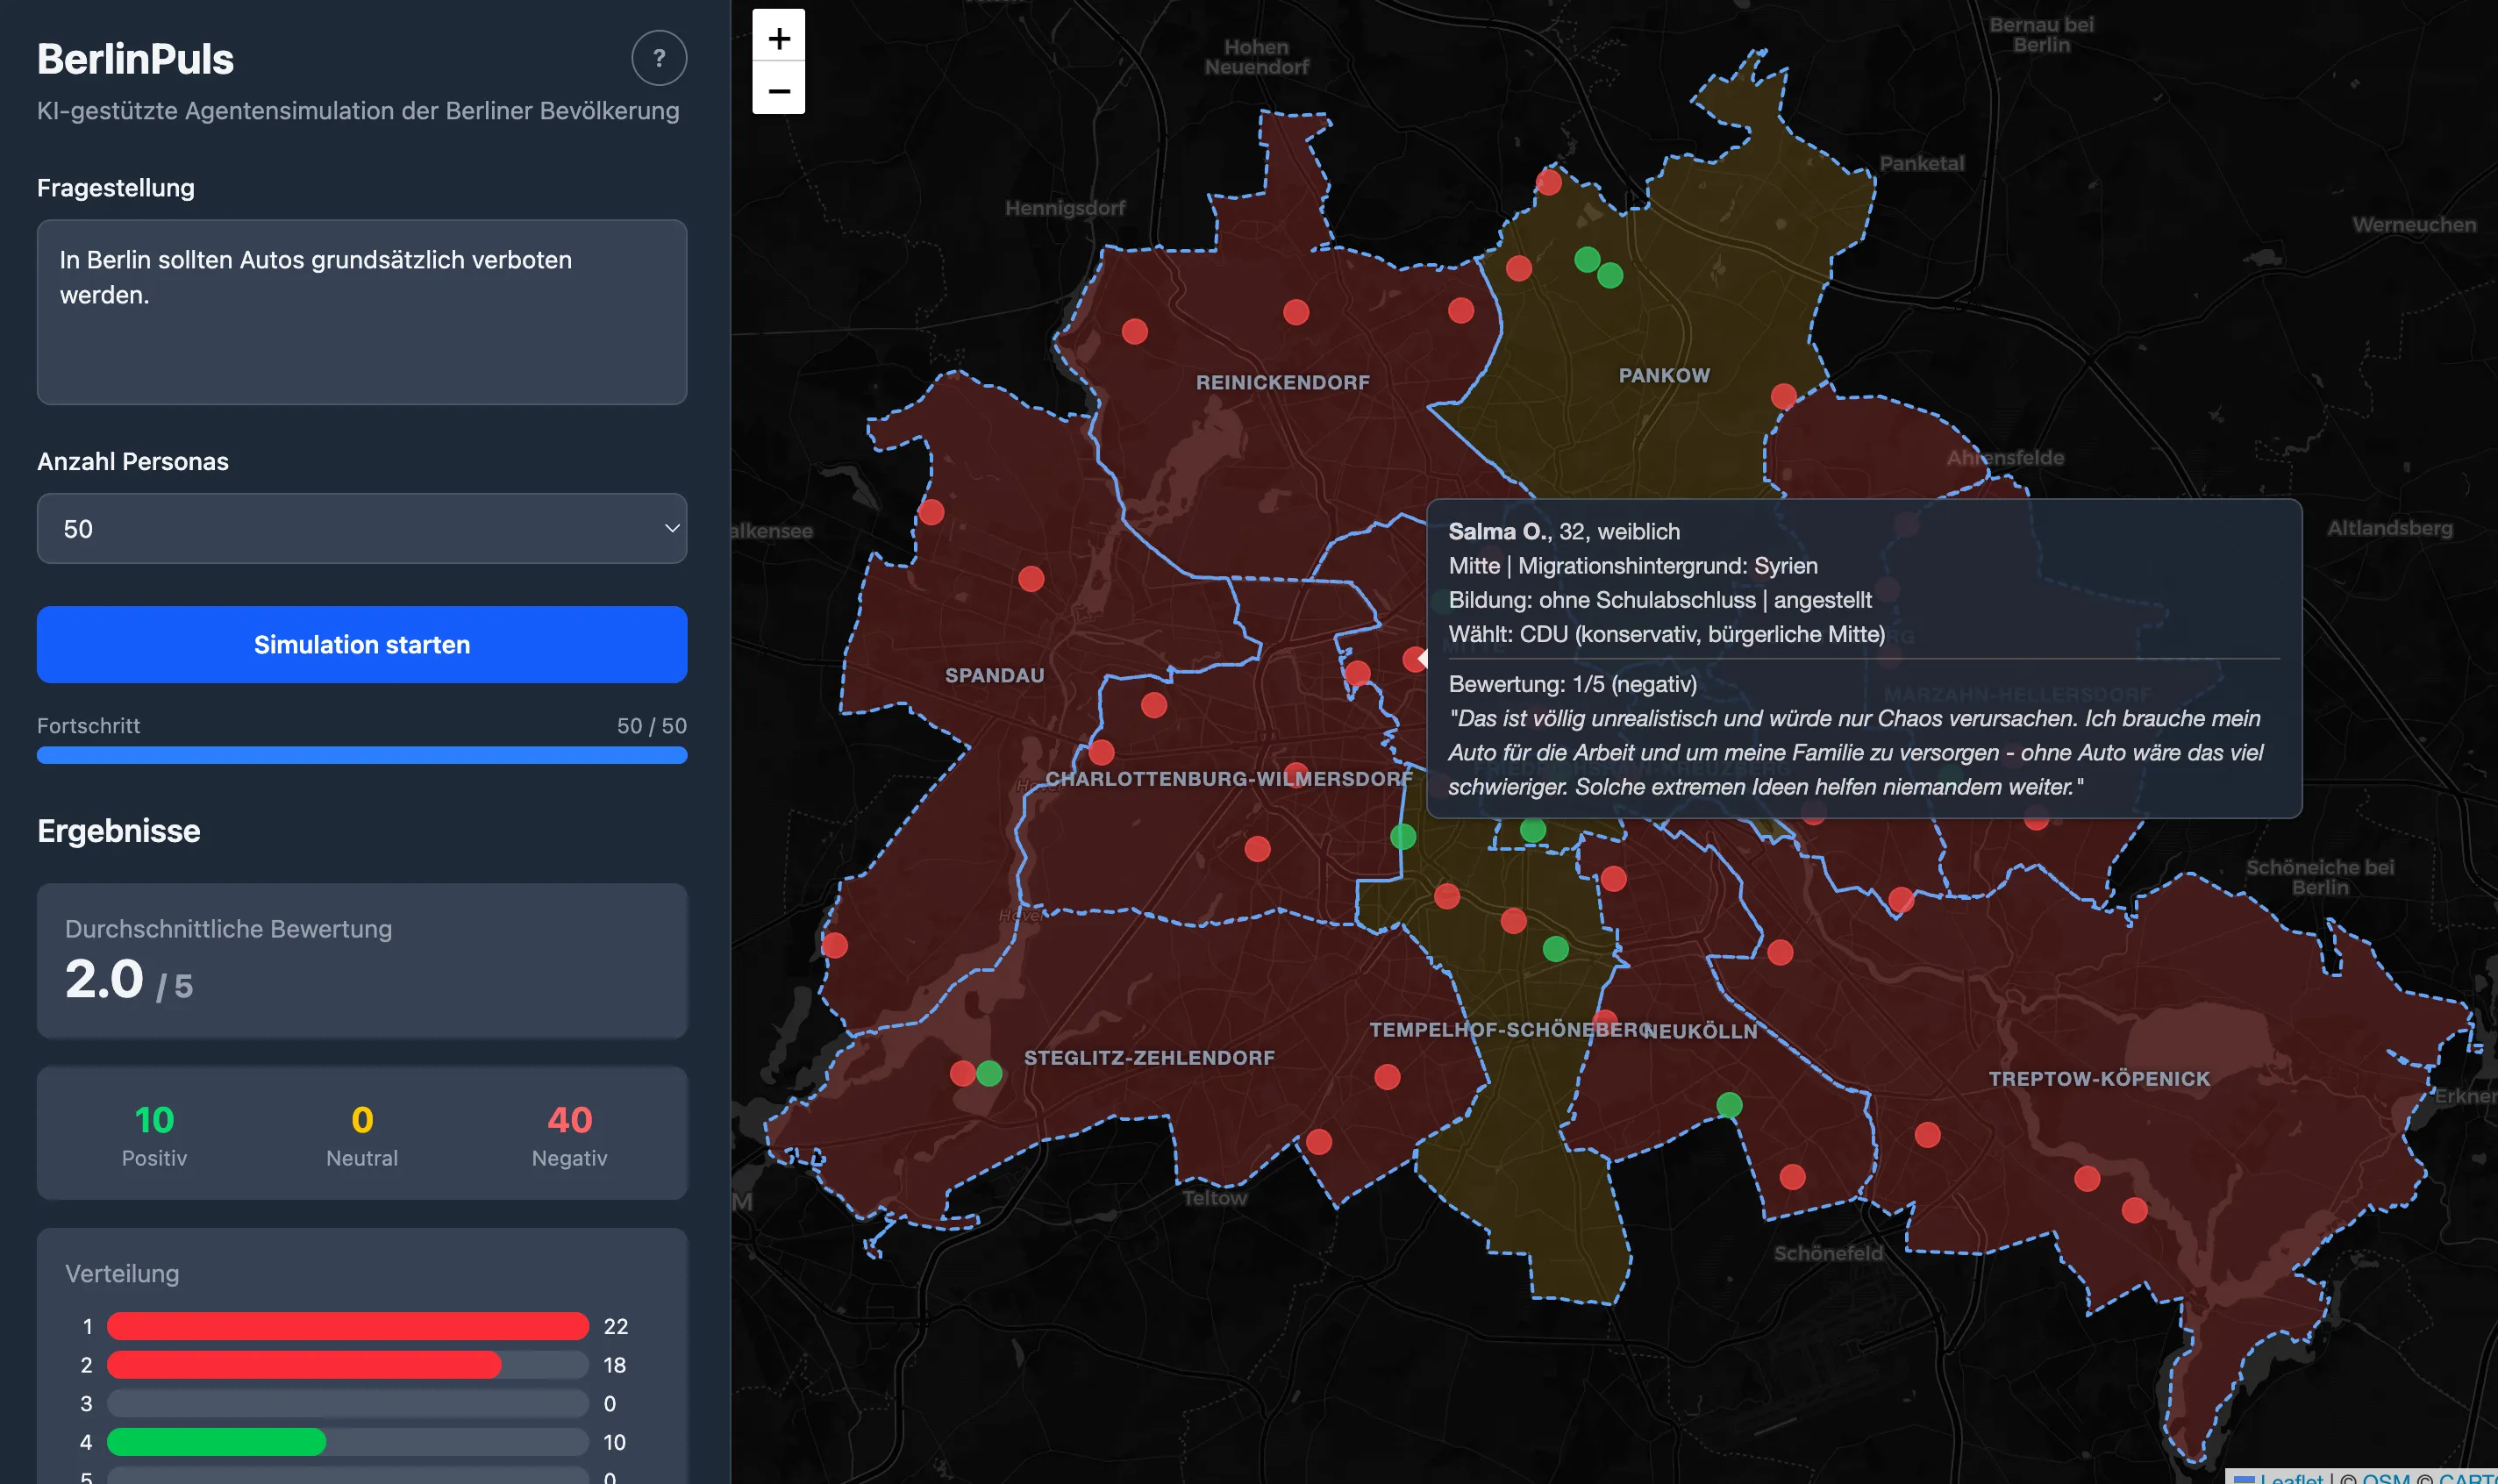Click the empty distribution bar for rating 3
2498x1484 pixels.
(347, 1403)
